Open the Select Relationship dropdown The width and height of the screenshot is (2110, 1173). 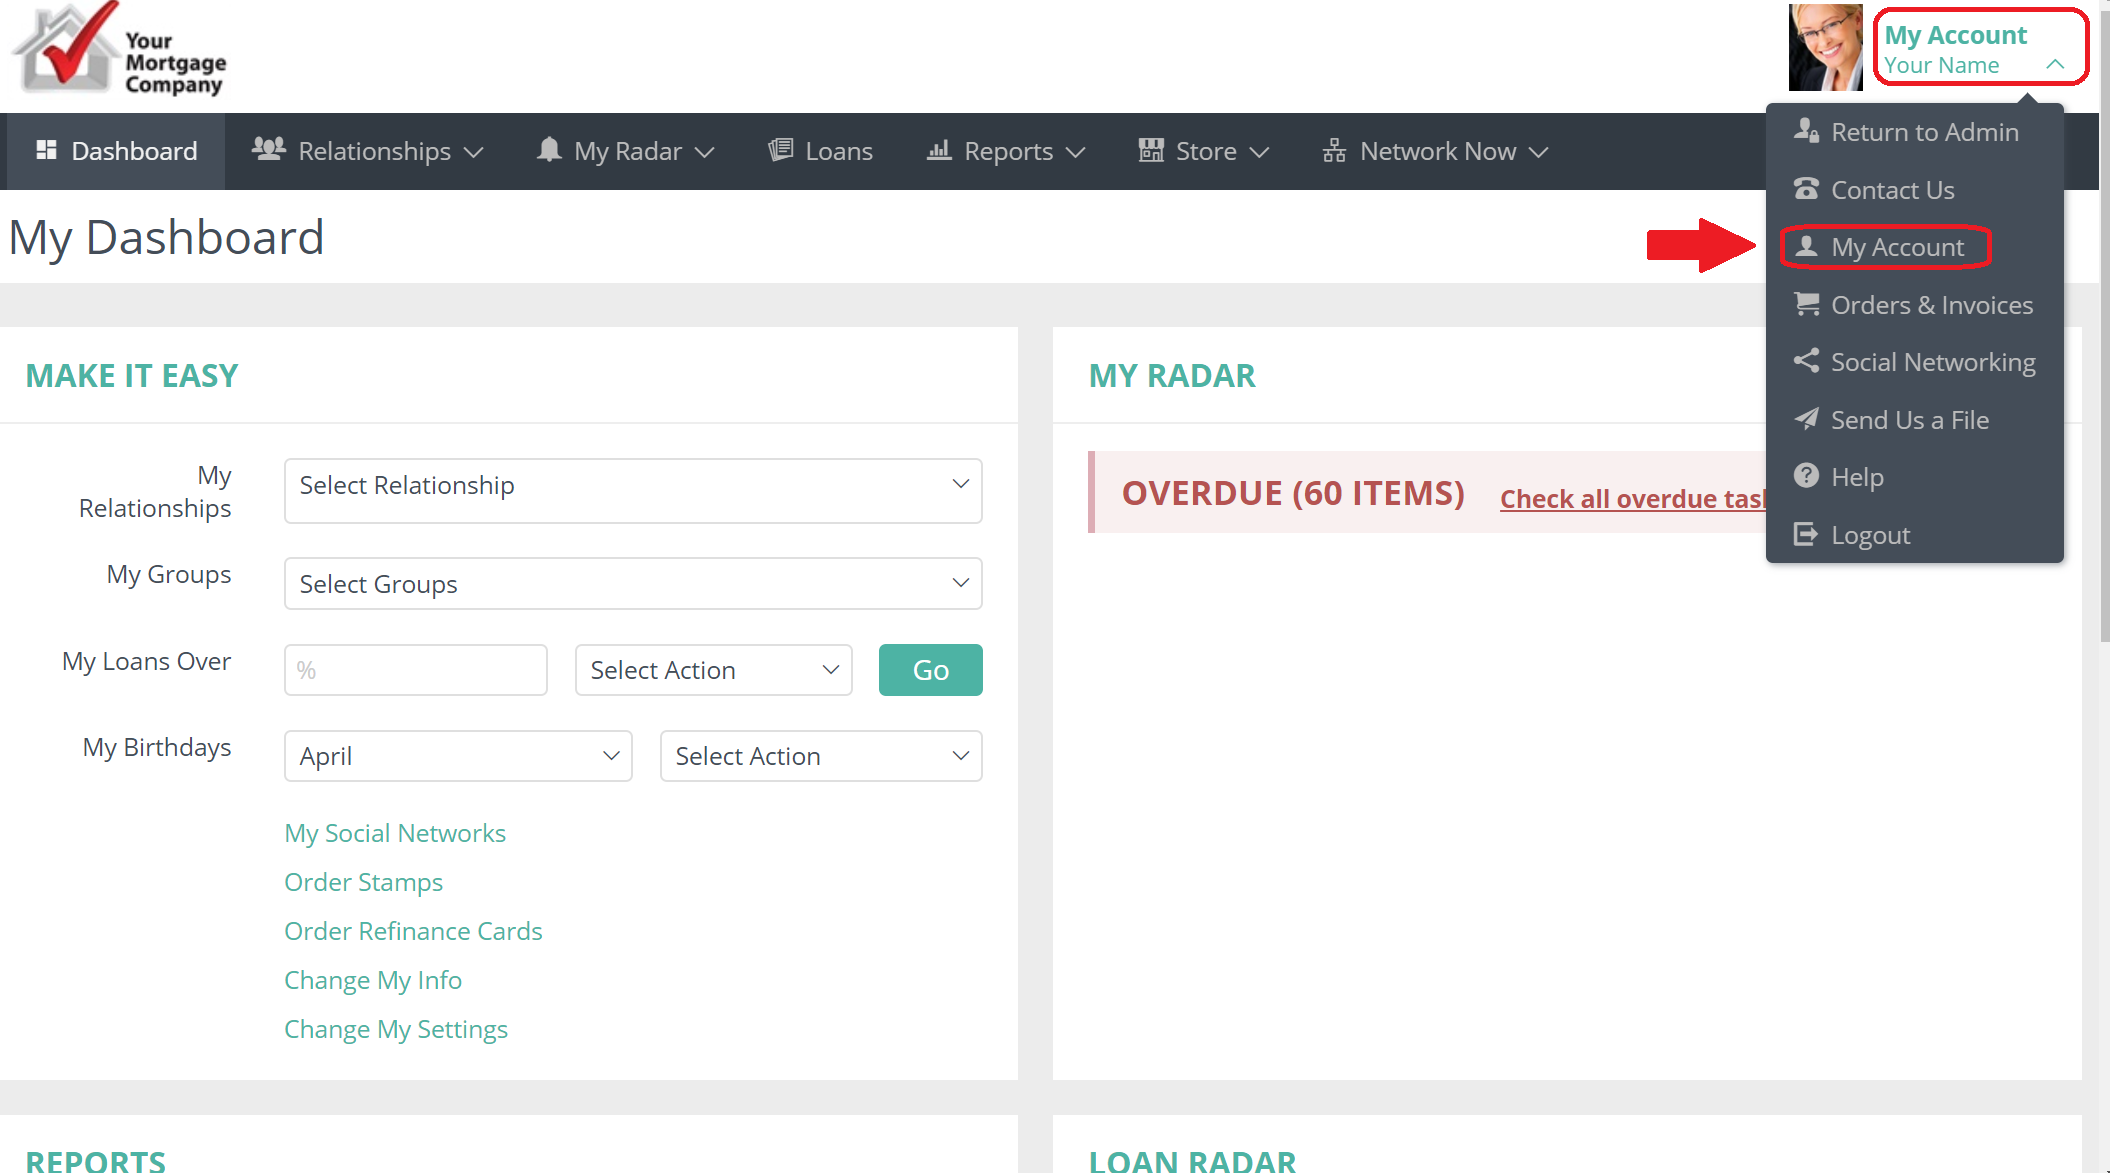pos(633,489)
